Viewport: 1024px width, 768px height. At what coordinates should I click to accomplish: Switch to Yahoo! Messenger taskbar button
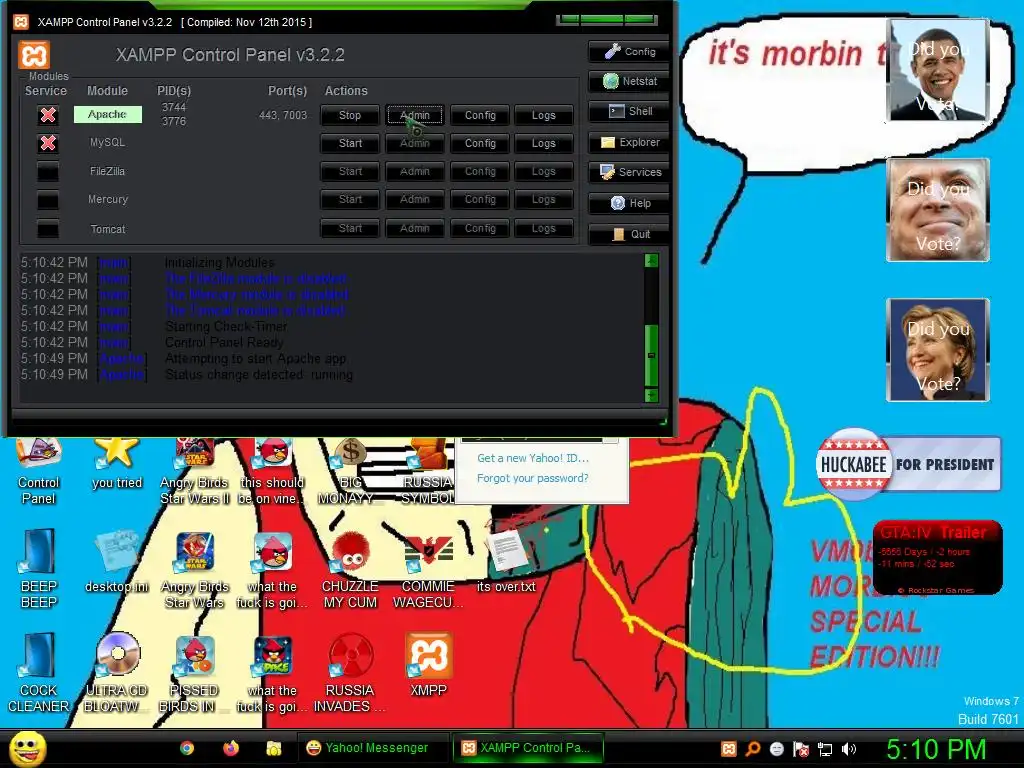point(374,748)
